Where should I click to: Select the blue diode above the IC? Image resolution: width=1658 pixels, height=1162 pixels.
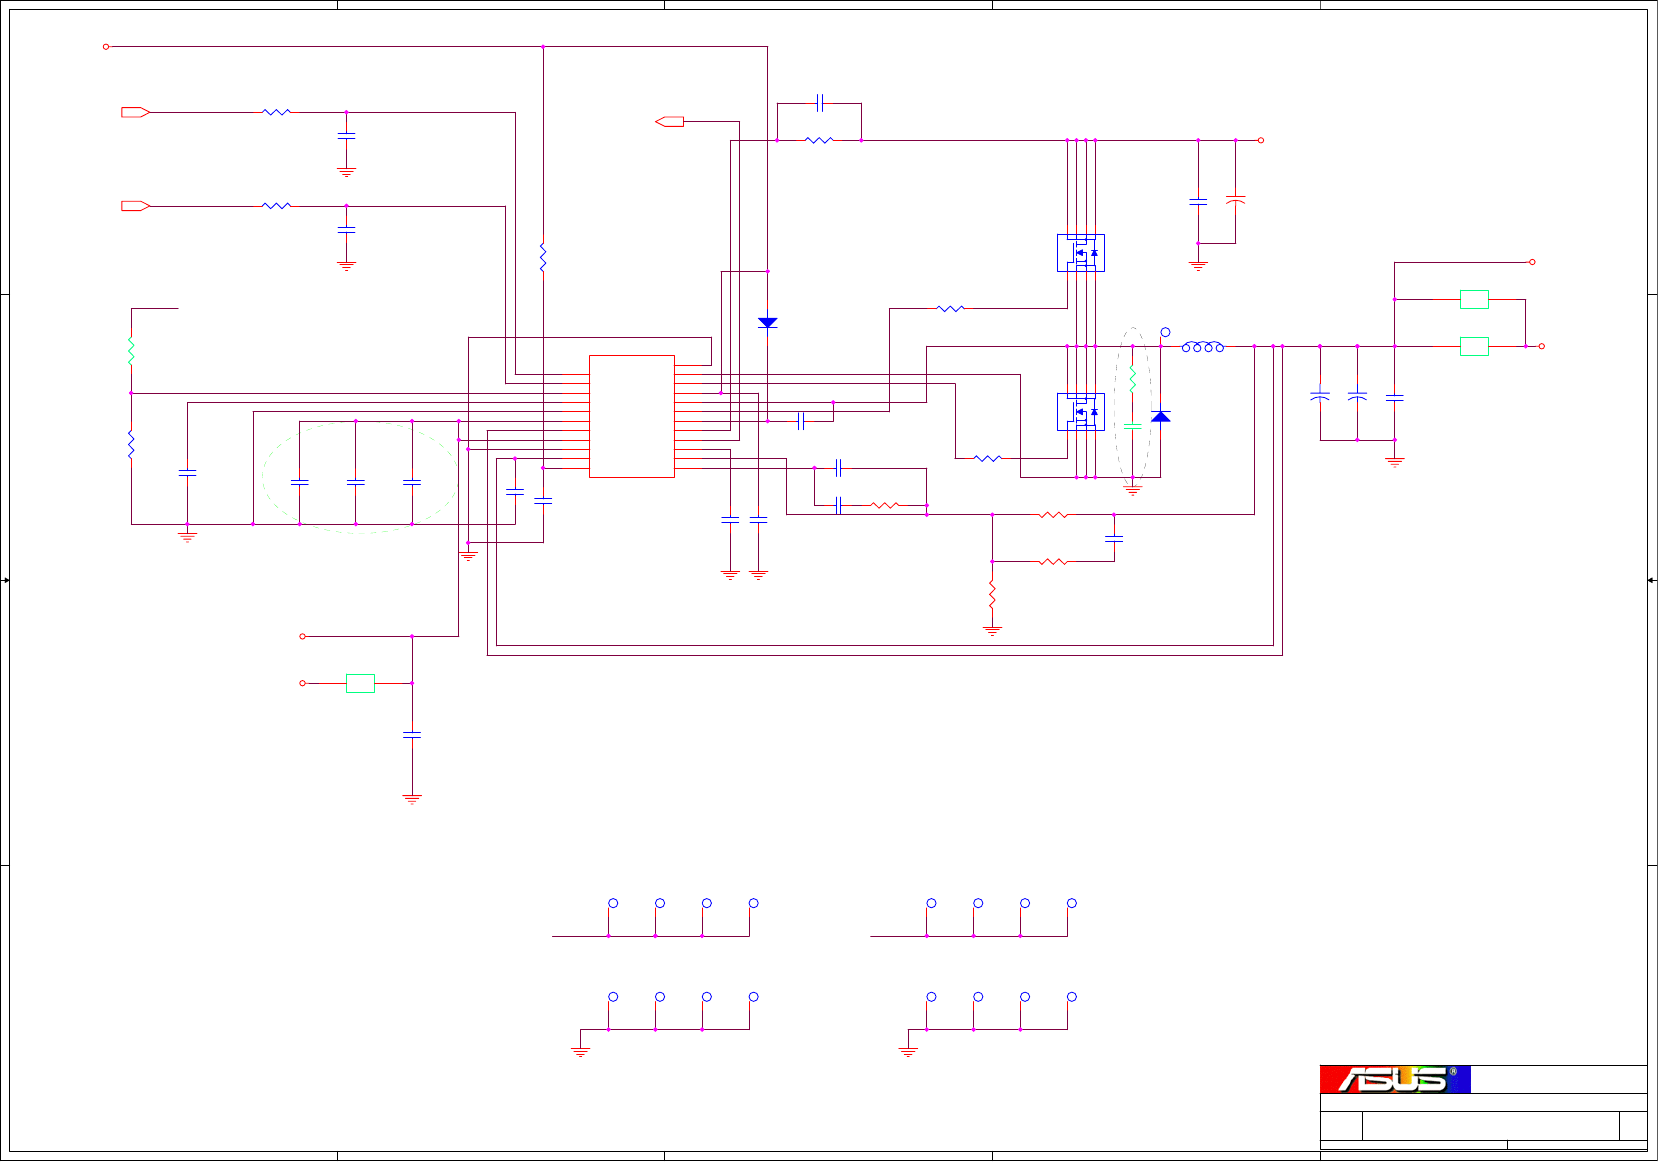pyautogui.click(x=768, y=323)
